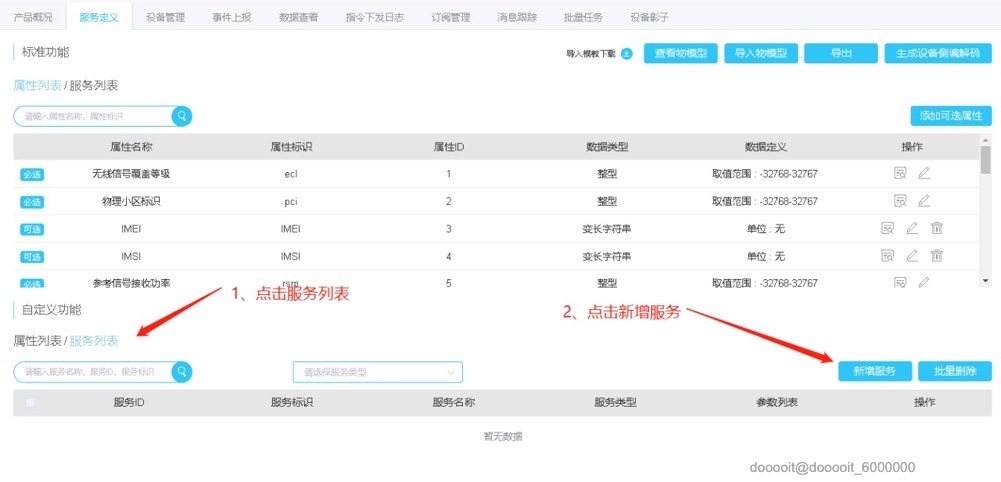Click the 服务ID column header

pos(129,403)
